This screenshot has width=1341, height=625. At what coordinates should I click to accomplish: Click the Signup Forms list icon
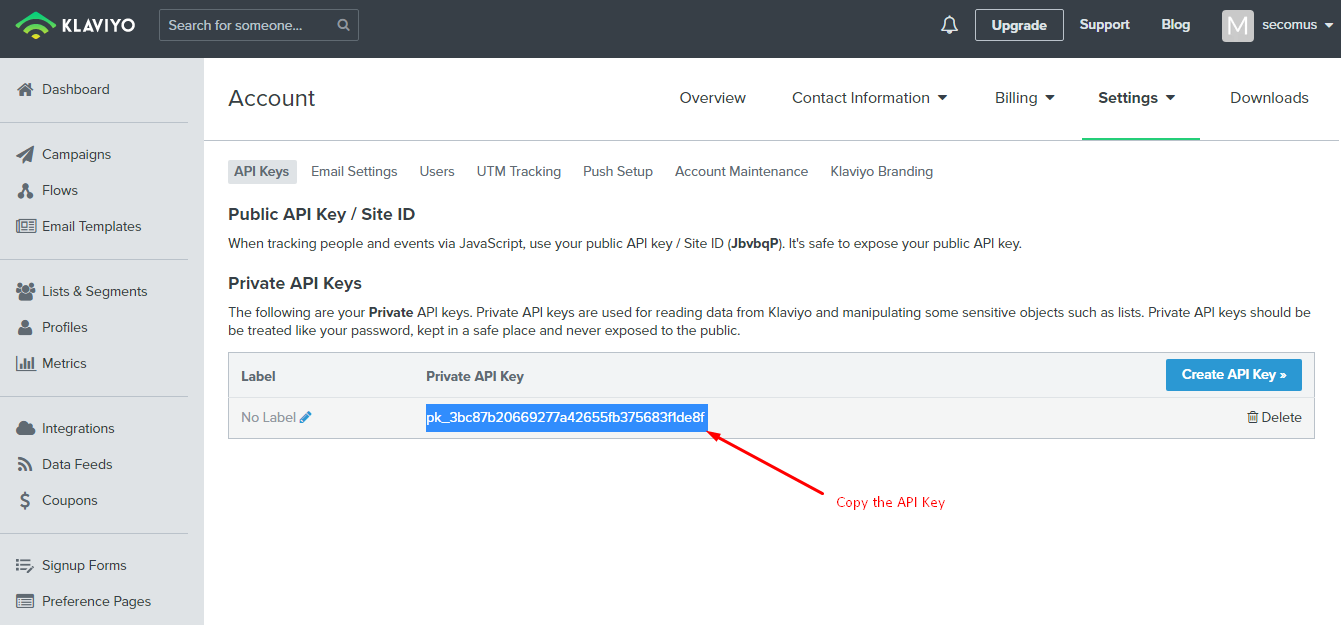(26, 565)
